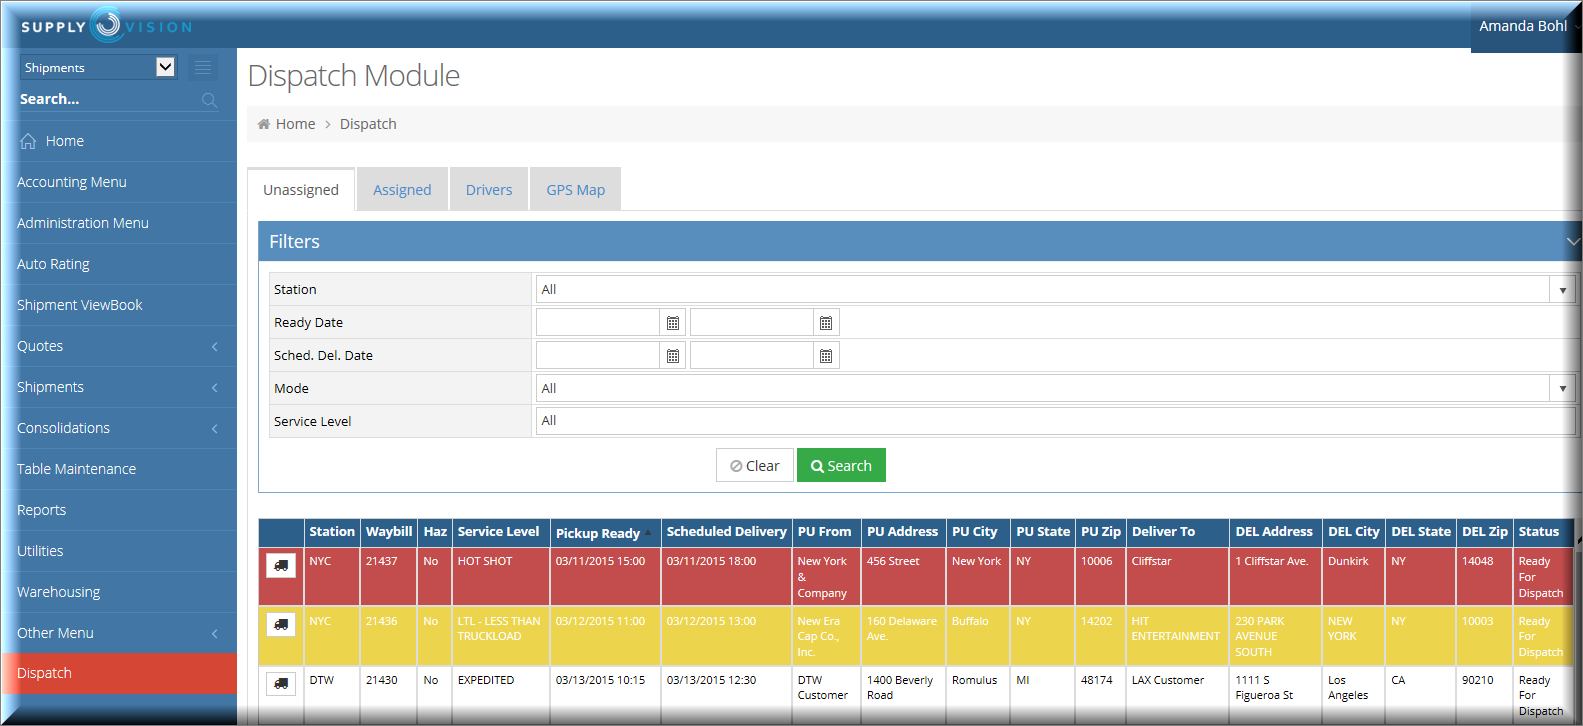This screenshot has height=726, width=1583.
Task: Click truck icon for waybill 21437
Action: pyautogui.click(x=281, y=566)
